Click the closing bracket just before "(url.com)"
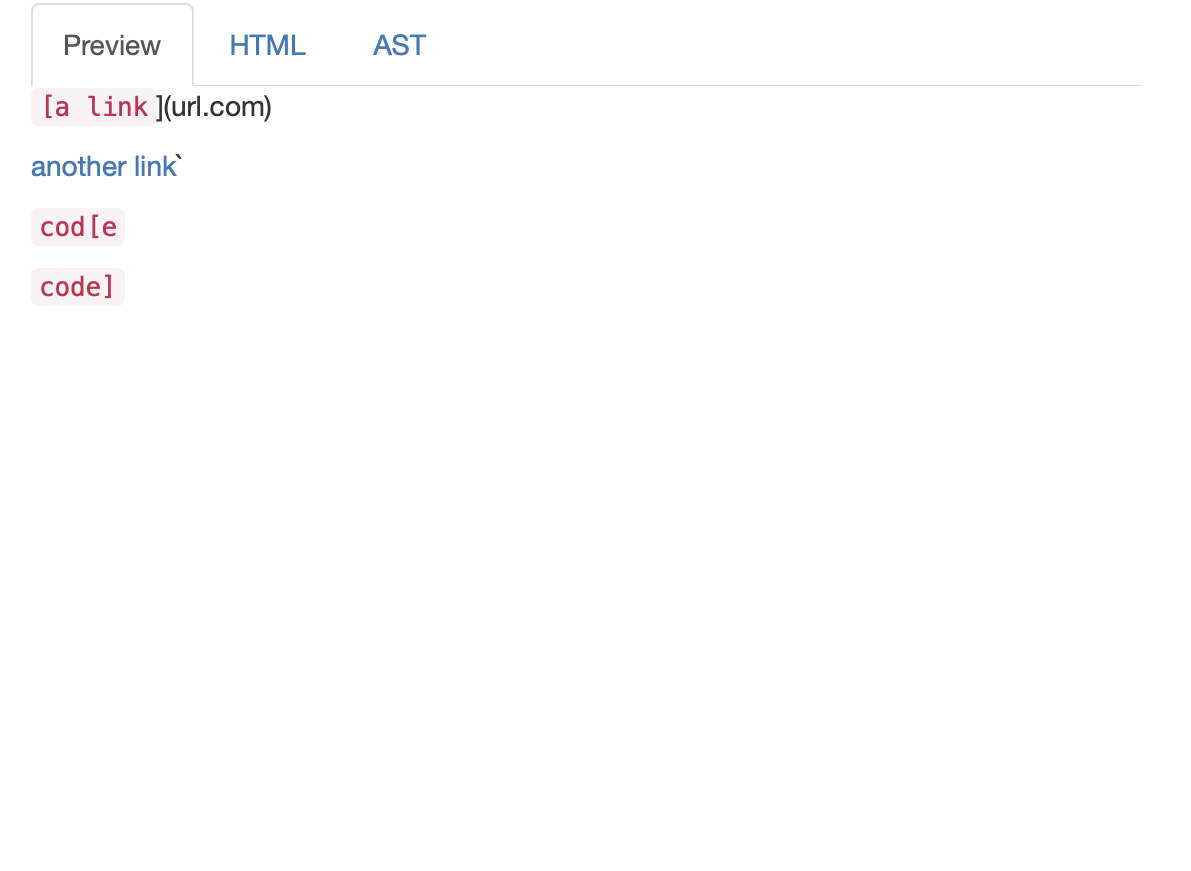The image size is (1191, 871). tap(159, 107)
